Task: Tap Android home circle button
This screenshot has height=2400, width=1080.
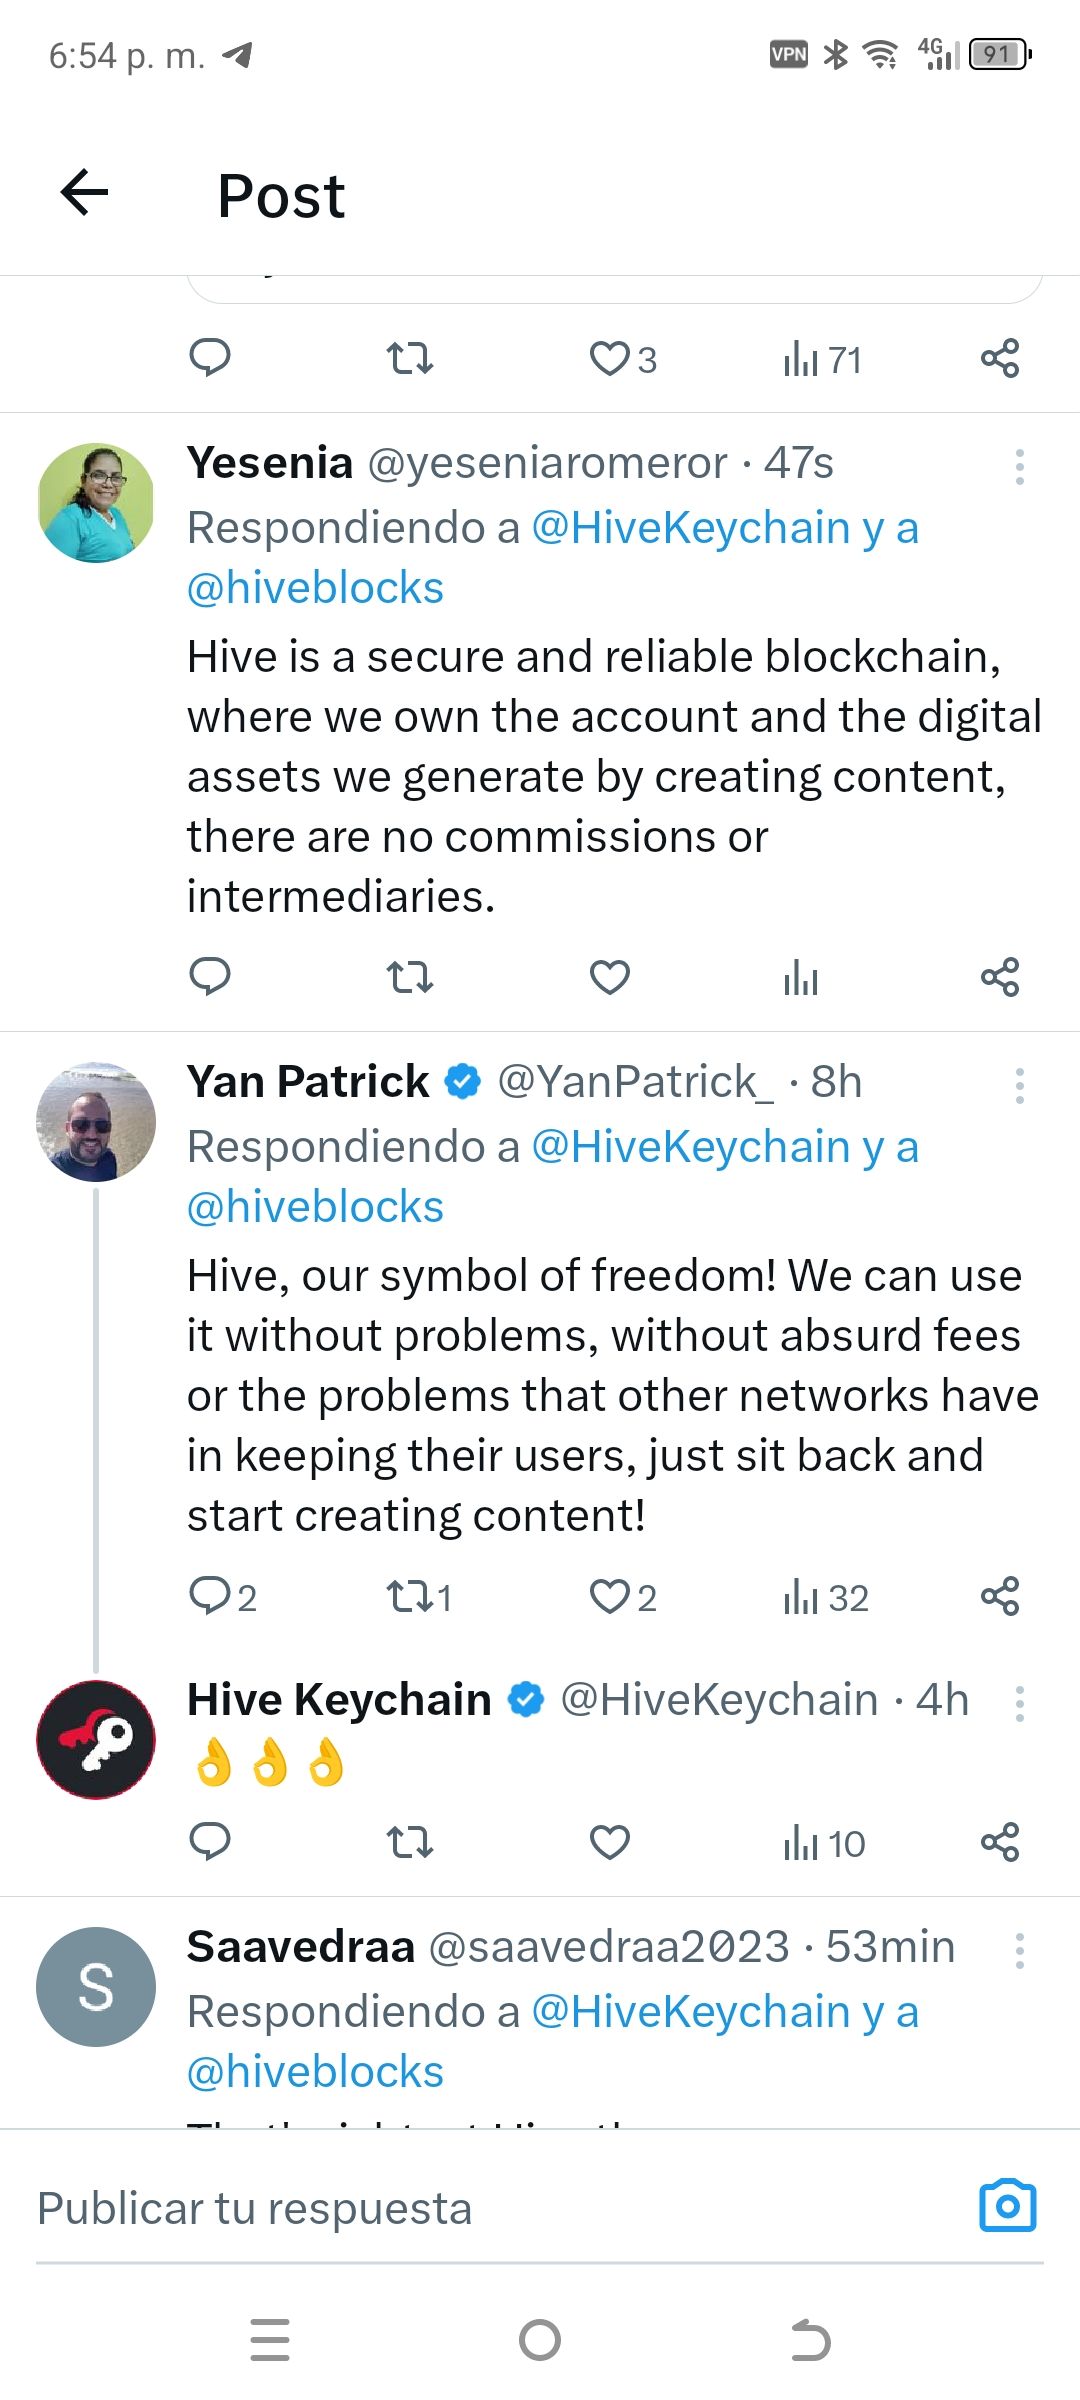Action: tap(540, 2340)
